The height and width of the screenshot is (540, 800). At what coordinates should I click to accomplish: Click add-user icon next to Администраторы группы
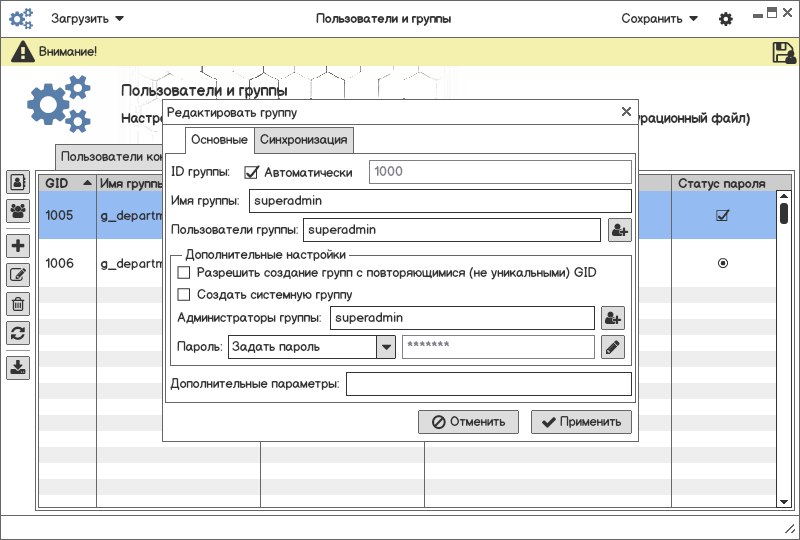point(612,318)
